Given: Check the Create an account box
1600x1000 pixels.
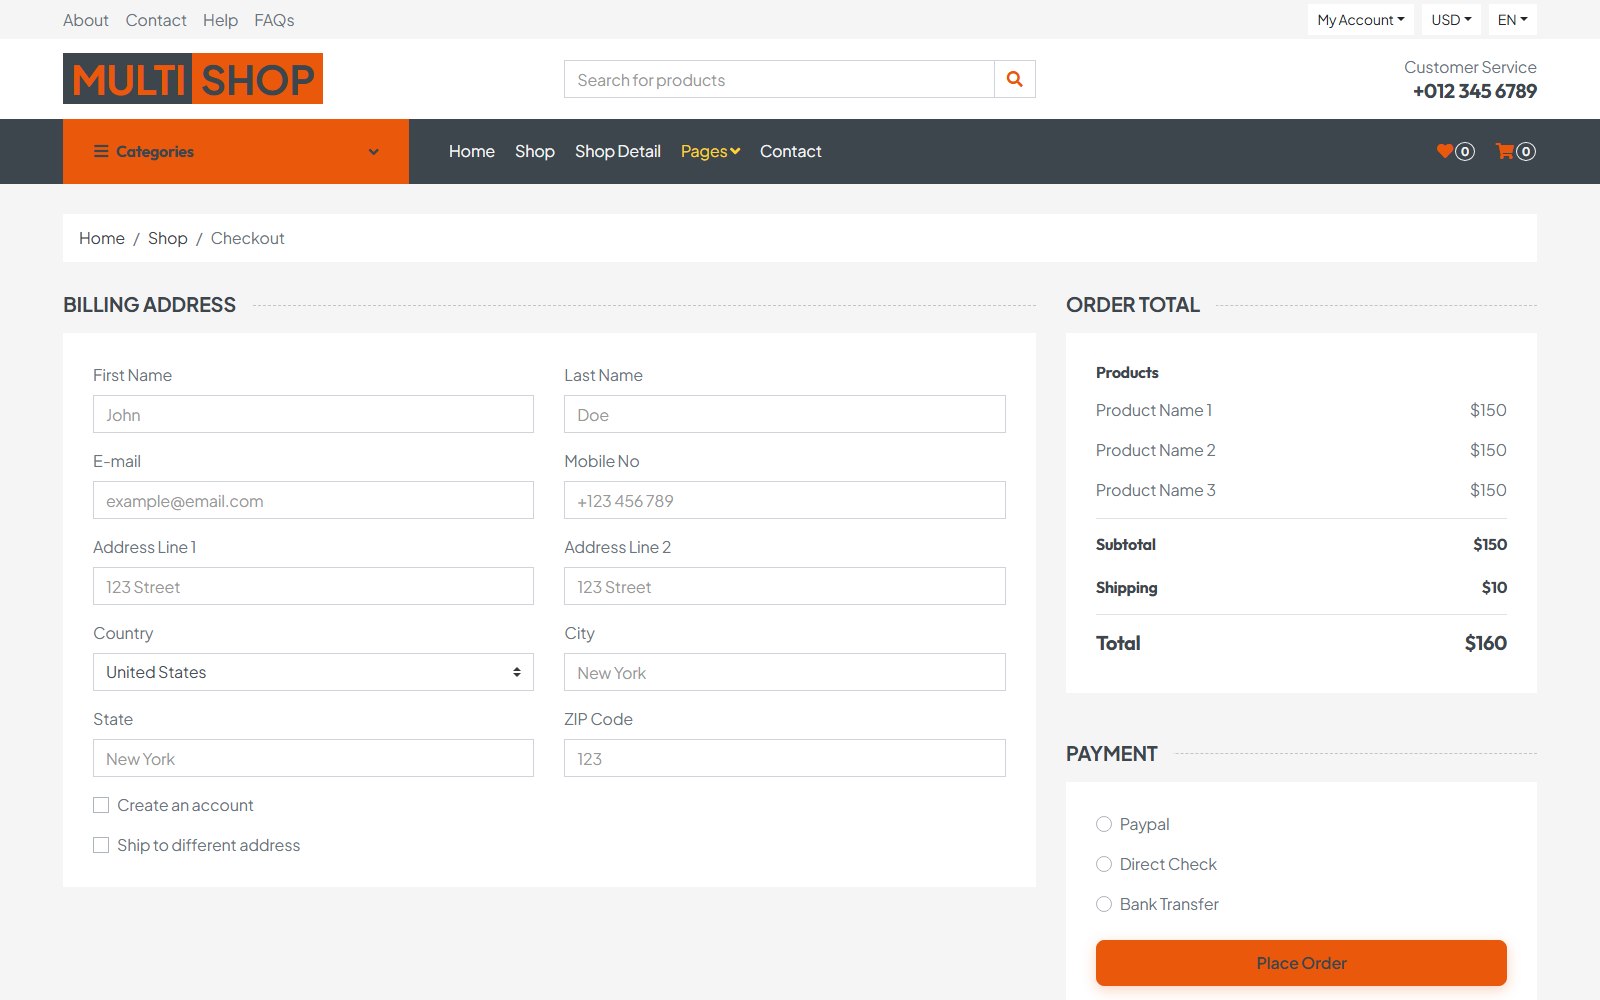Looking at the screenshot, I should click(x=101, y=805).
